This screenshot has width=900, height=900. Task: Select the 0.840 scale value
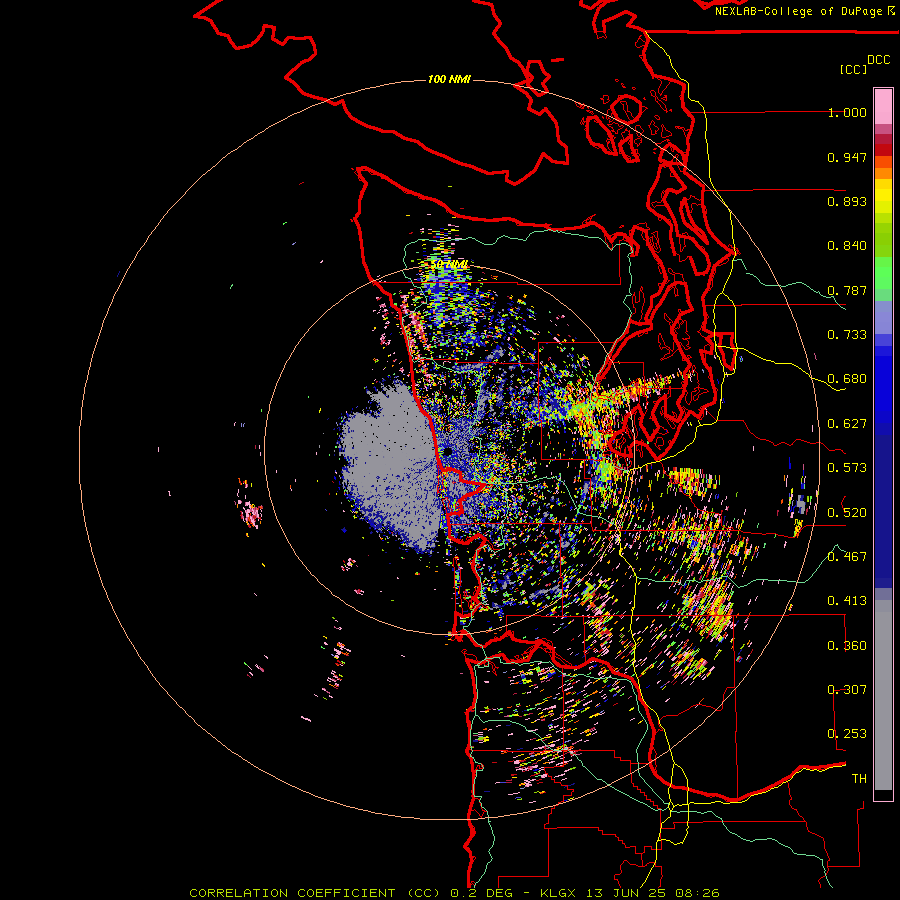coord(847,246)
